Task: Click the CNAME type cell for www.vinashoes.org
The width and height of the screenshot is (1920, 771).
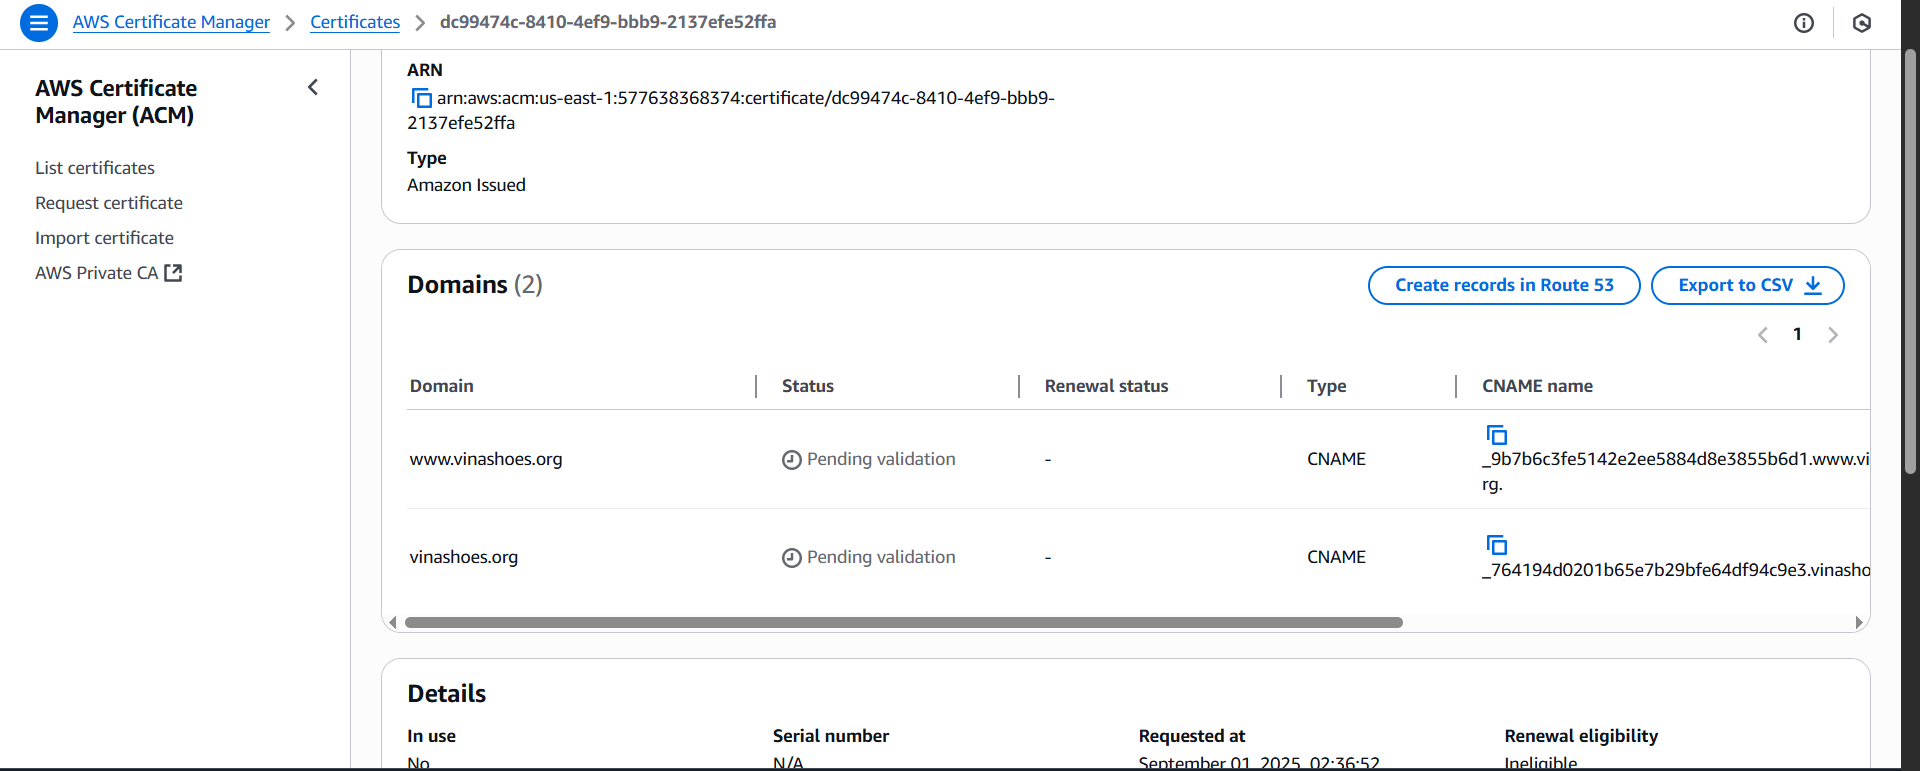Action: point(1336,459)
